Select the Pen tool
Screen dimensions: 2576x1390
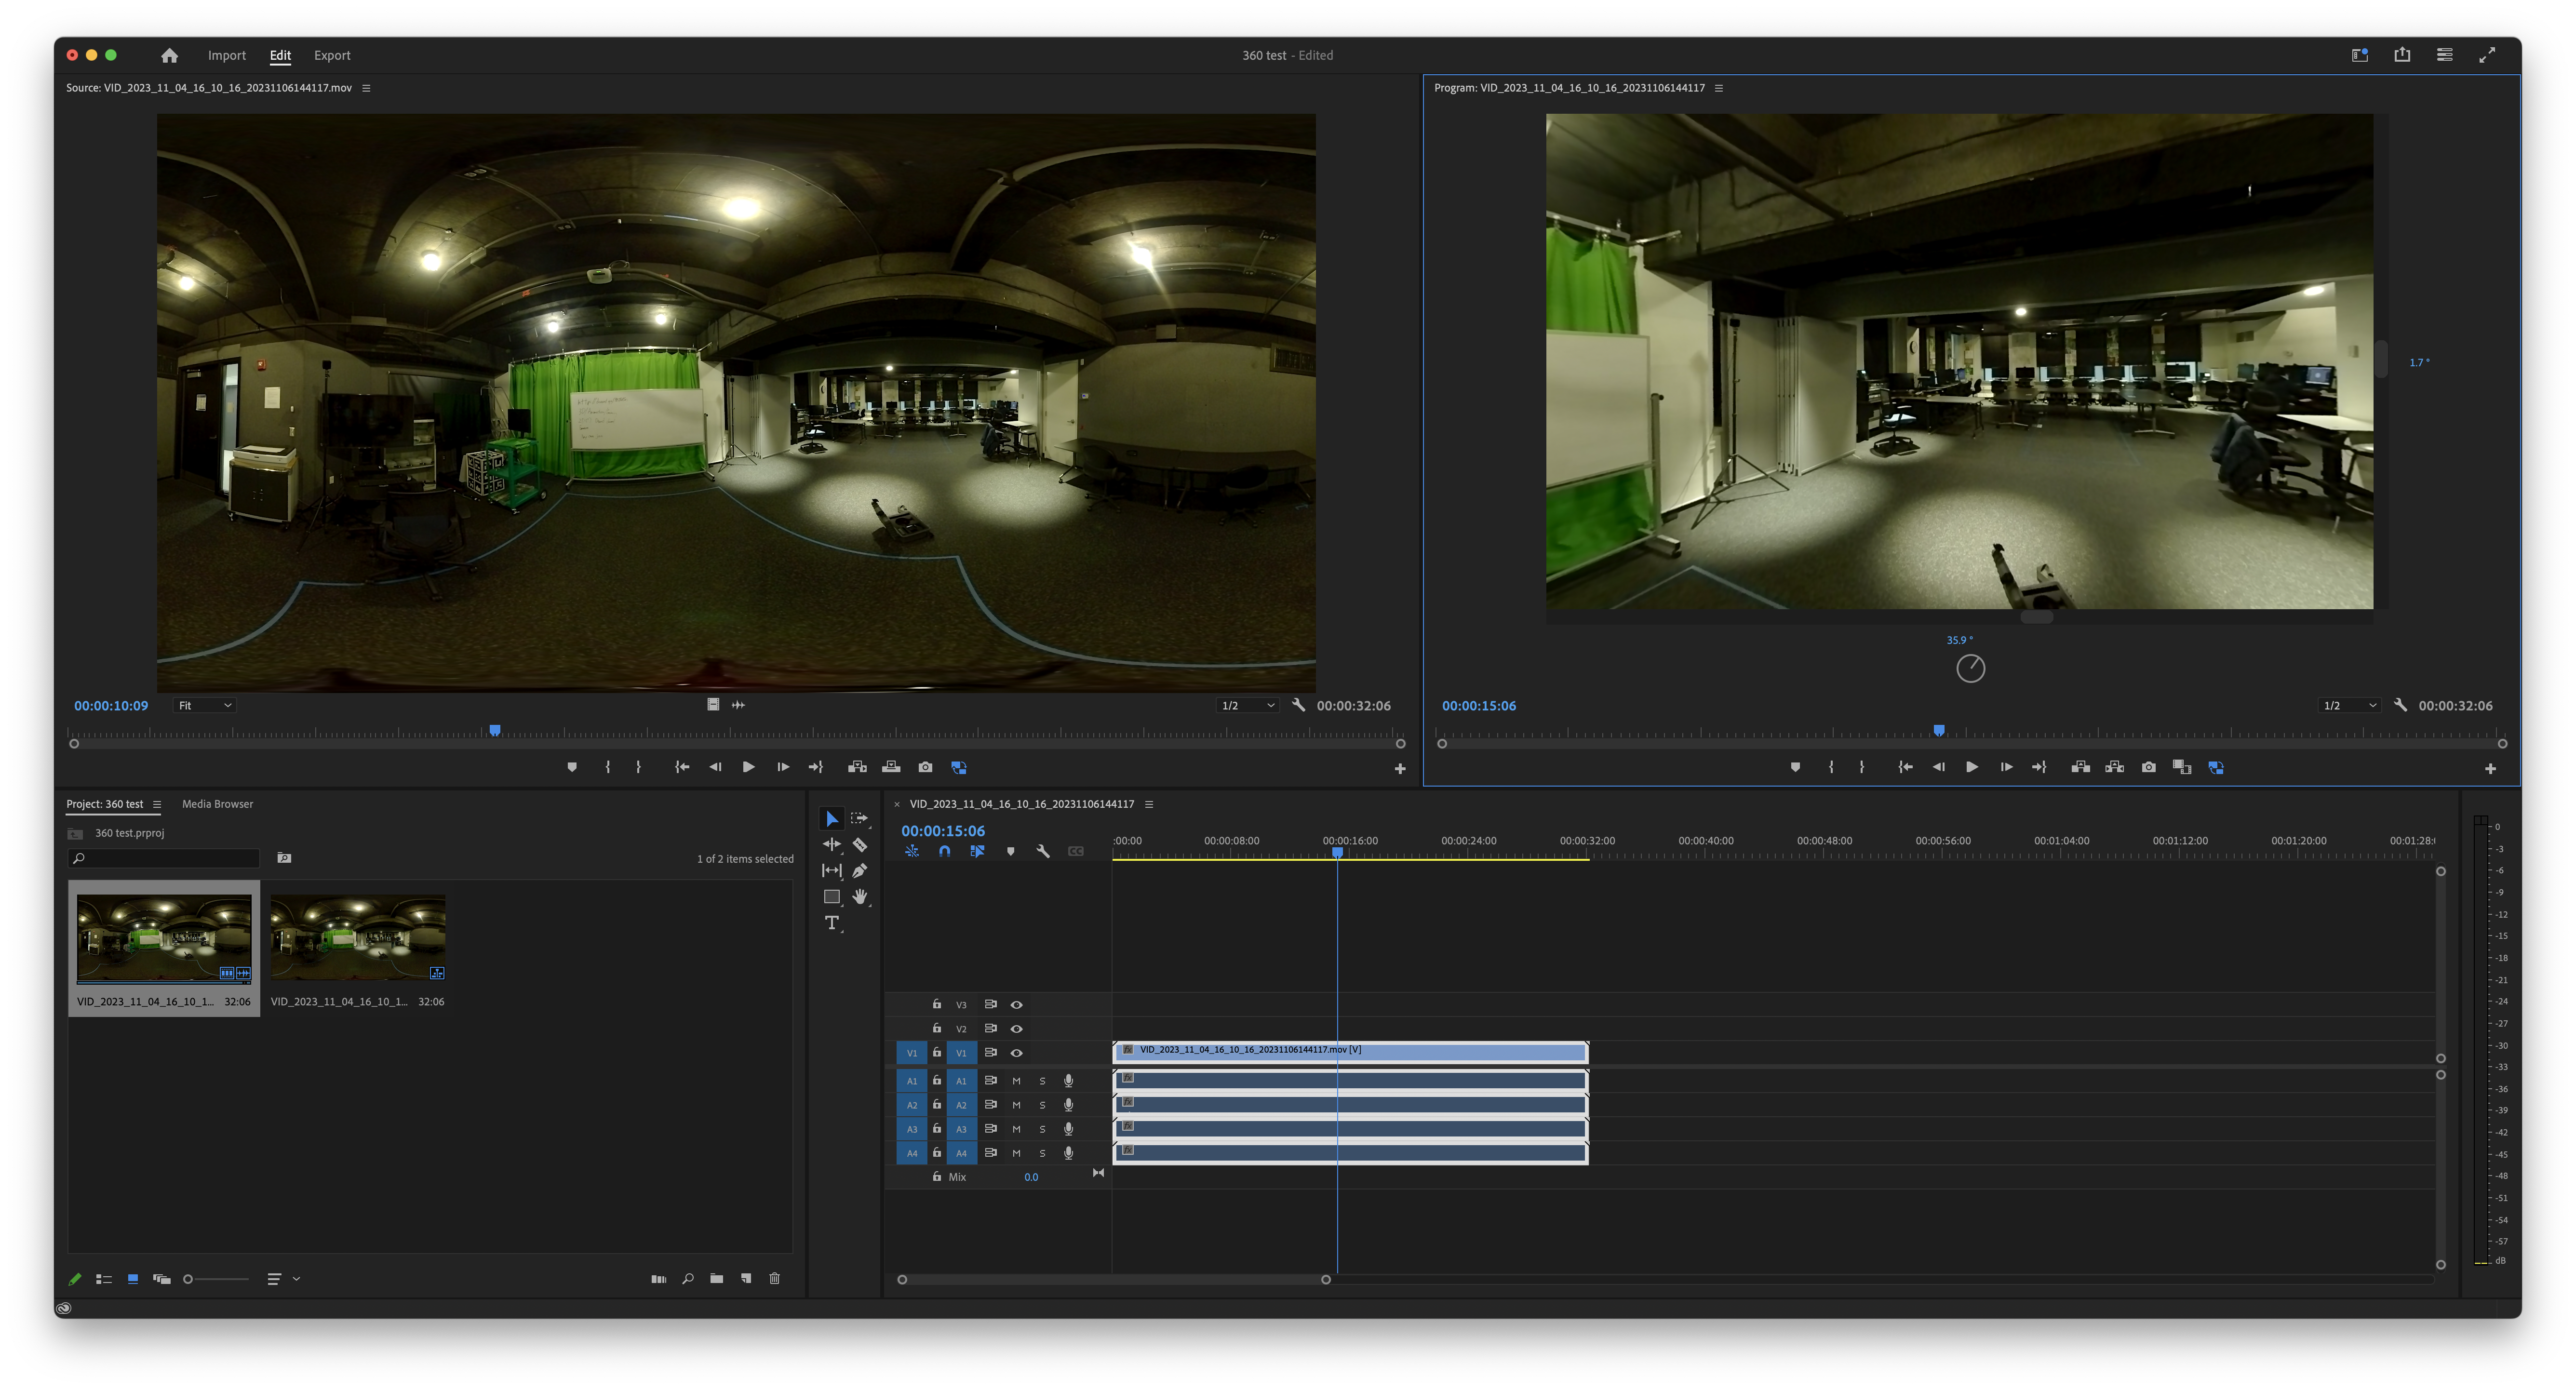(x=859, y=871)
